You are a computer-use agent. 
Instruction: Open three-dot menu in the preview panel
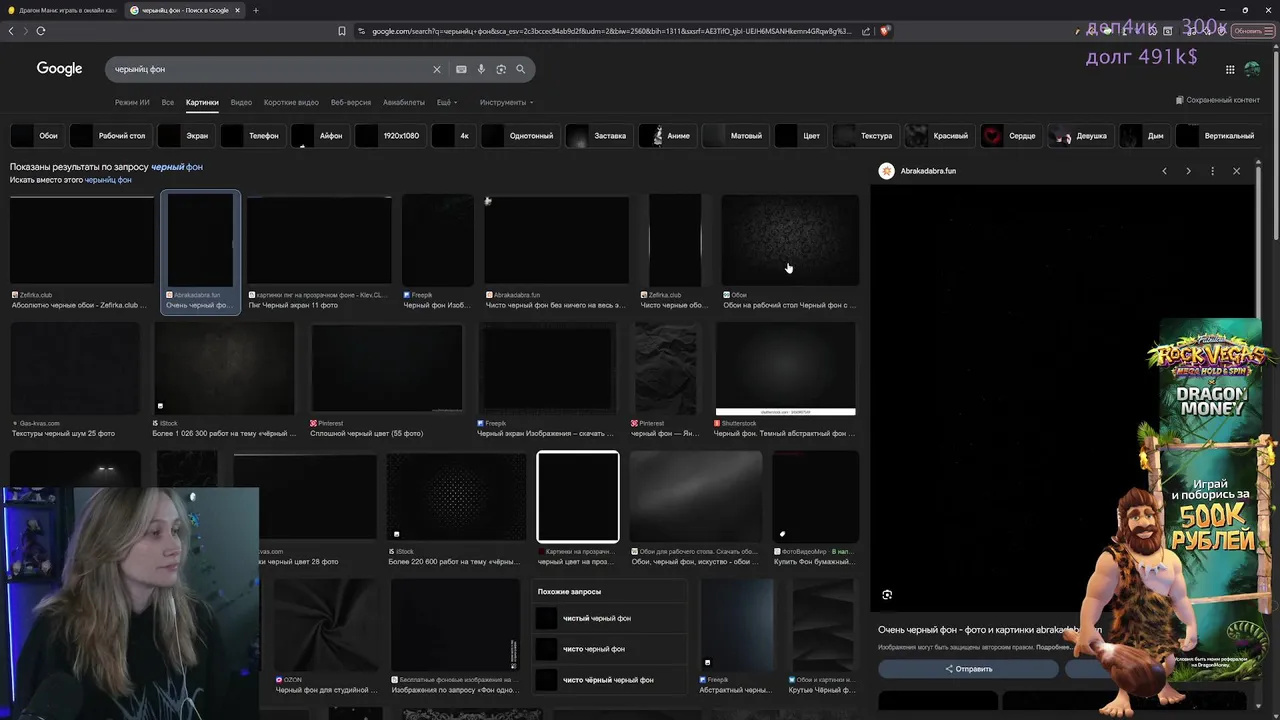[1212, 171]
